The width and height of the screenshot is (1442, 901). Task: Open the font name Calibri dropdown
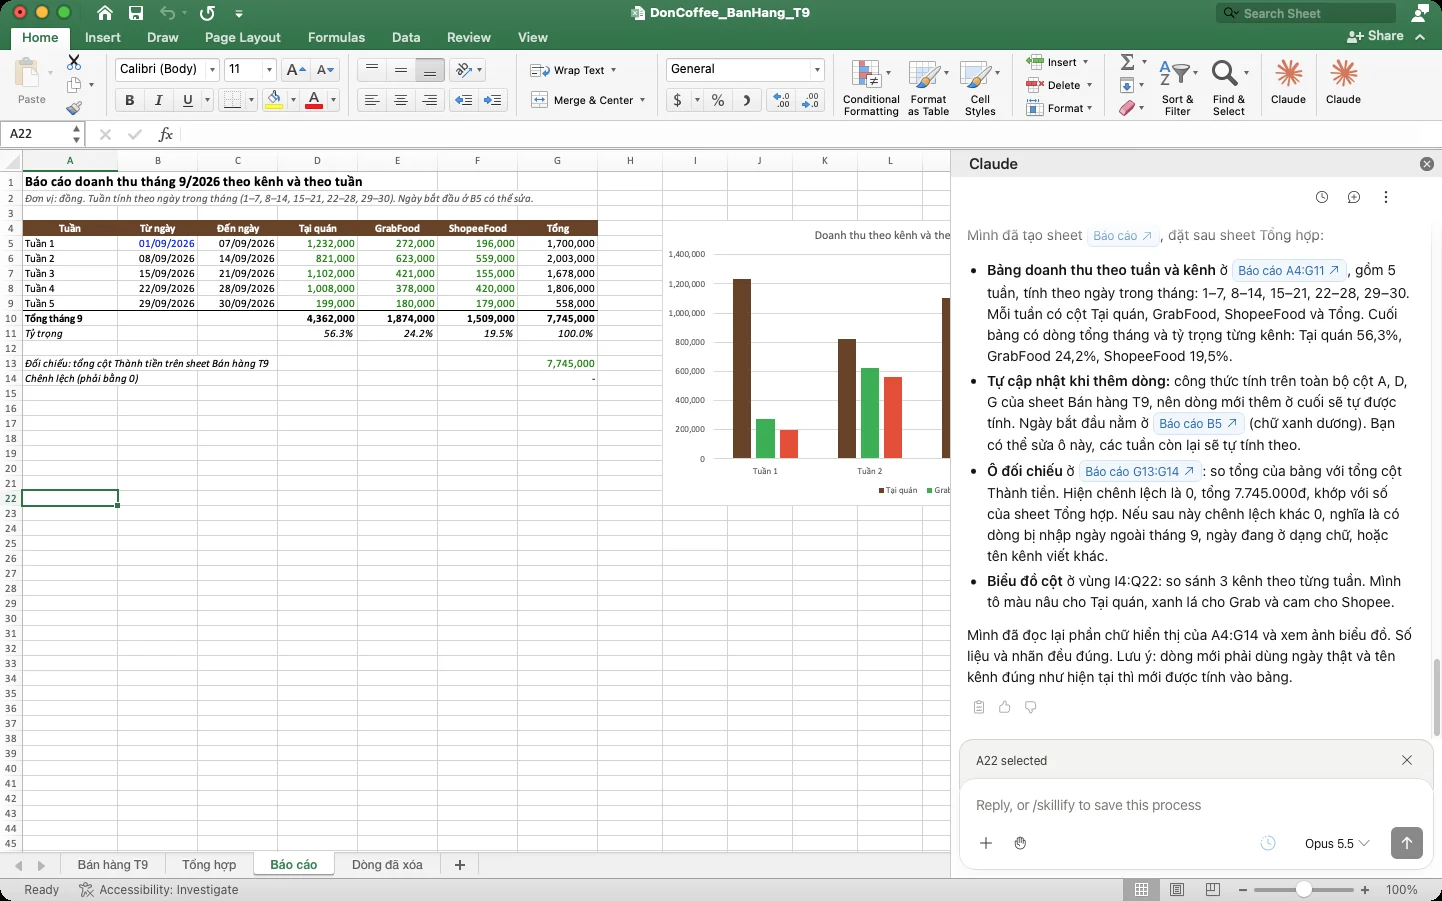point(212,69)
